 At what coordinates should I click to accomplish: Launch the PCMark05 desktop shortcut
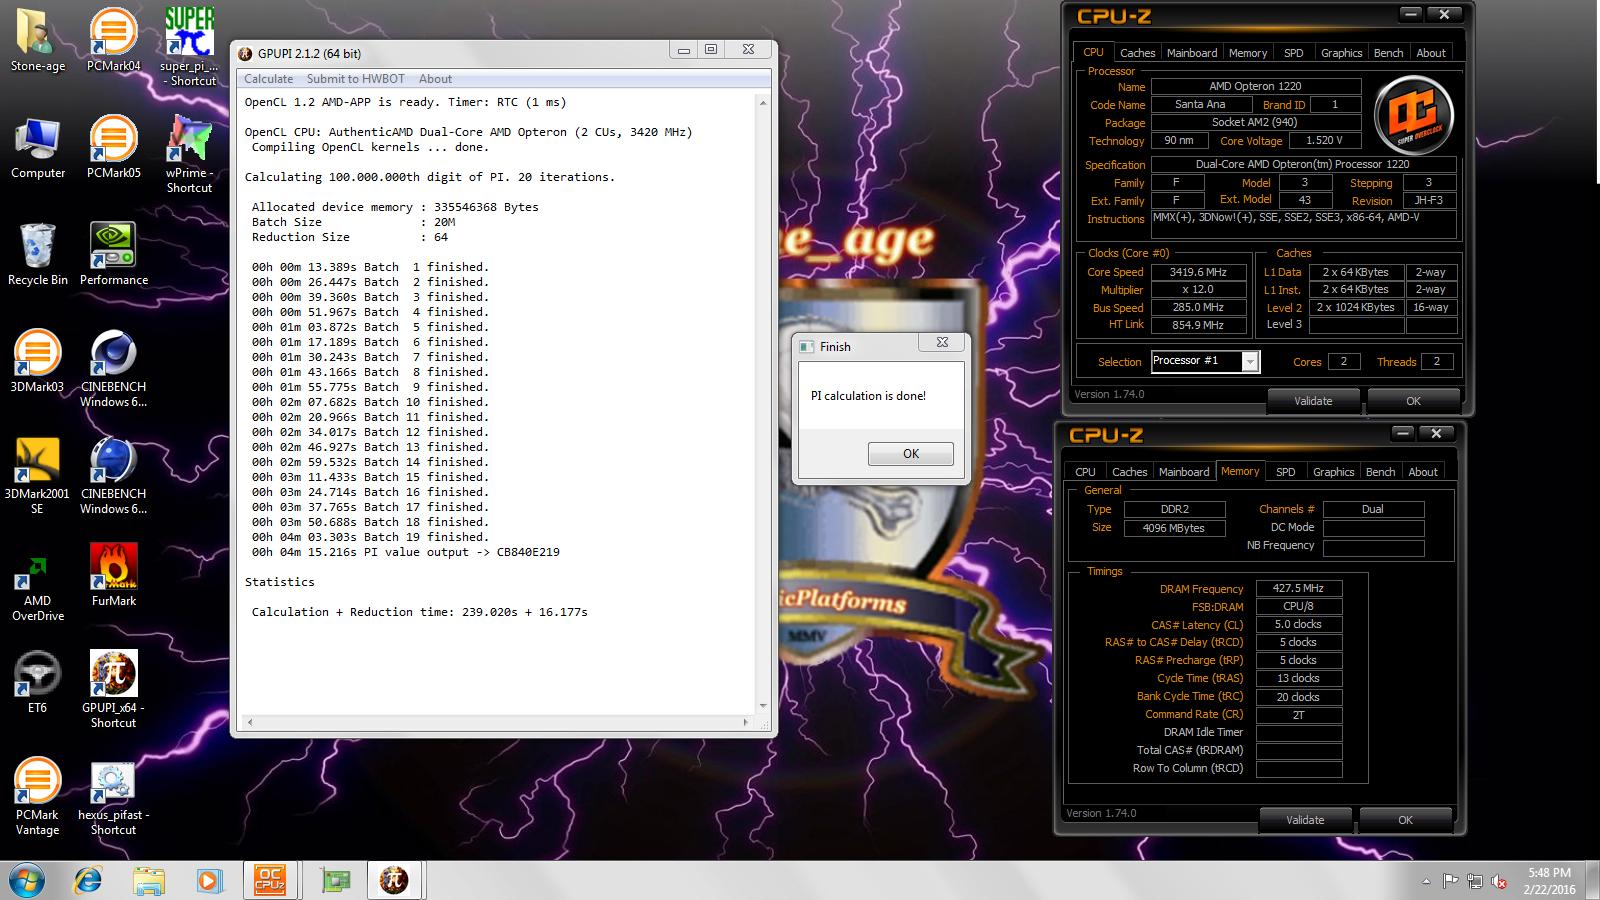point(113,148)
